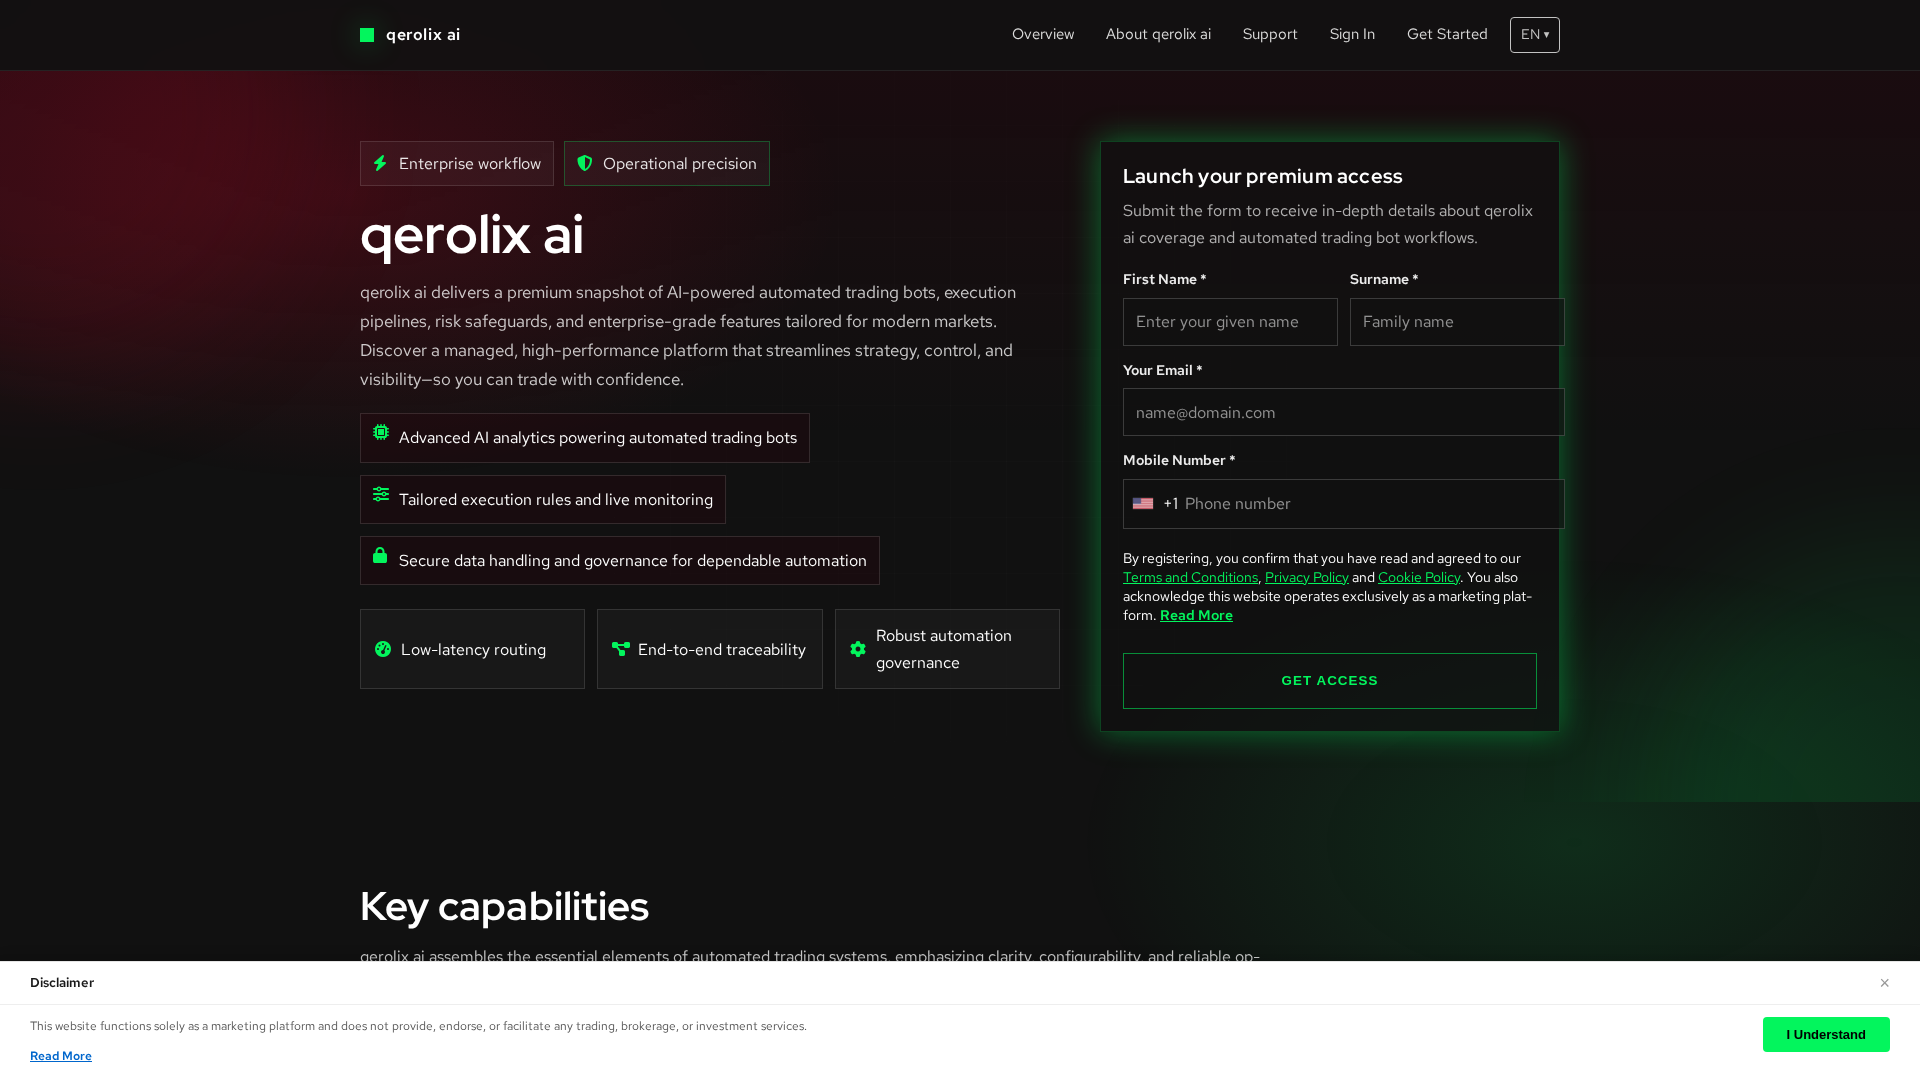1920x1080 pixels.
Task: Click the Advanced AI analytics feature text
Action: [x=598, y=438]
